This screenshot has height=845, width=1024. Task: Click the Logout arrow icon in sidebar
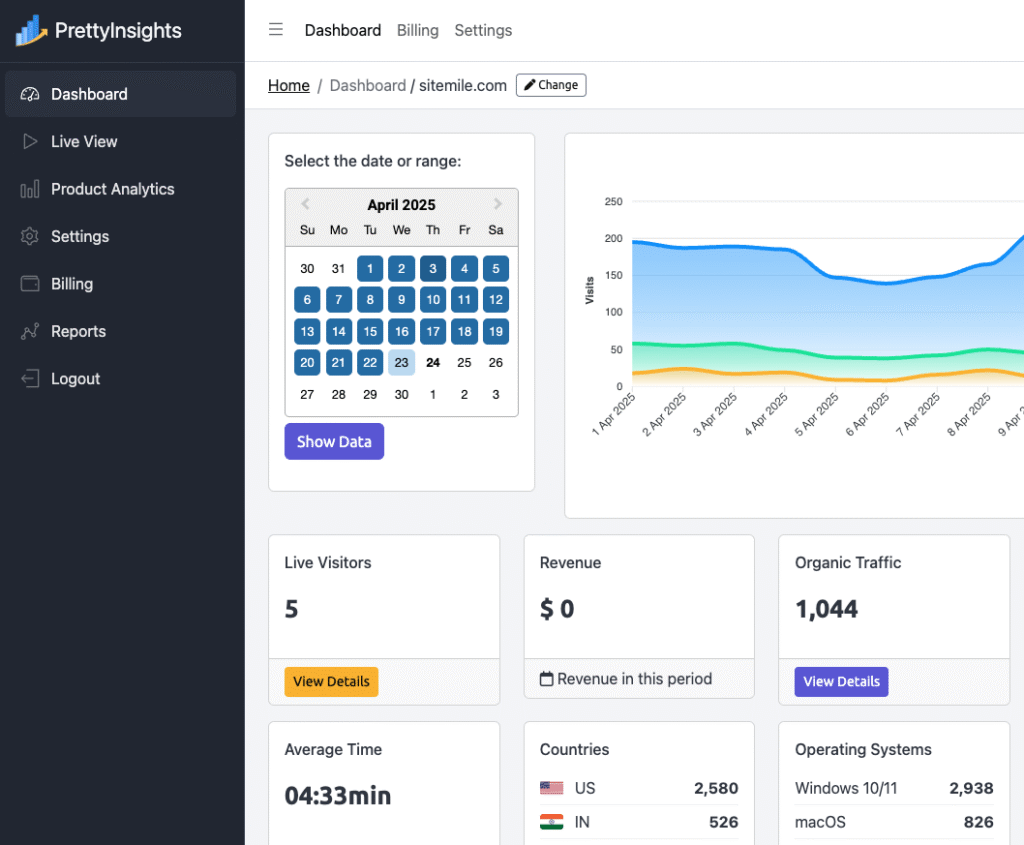(30, 379)
